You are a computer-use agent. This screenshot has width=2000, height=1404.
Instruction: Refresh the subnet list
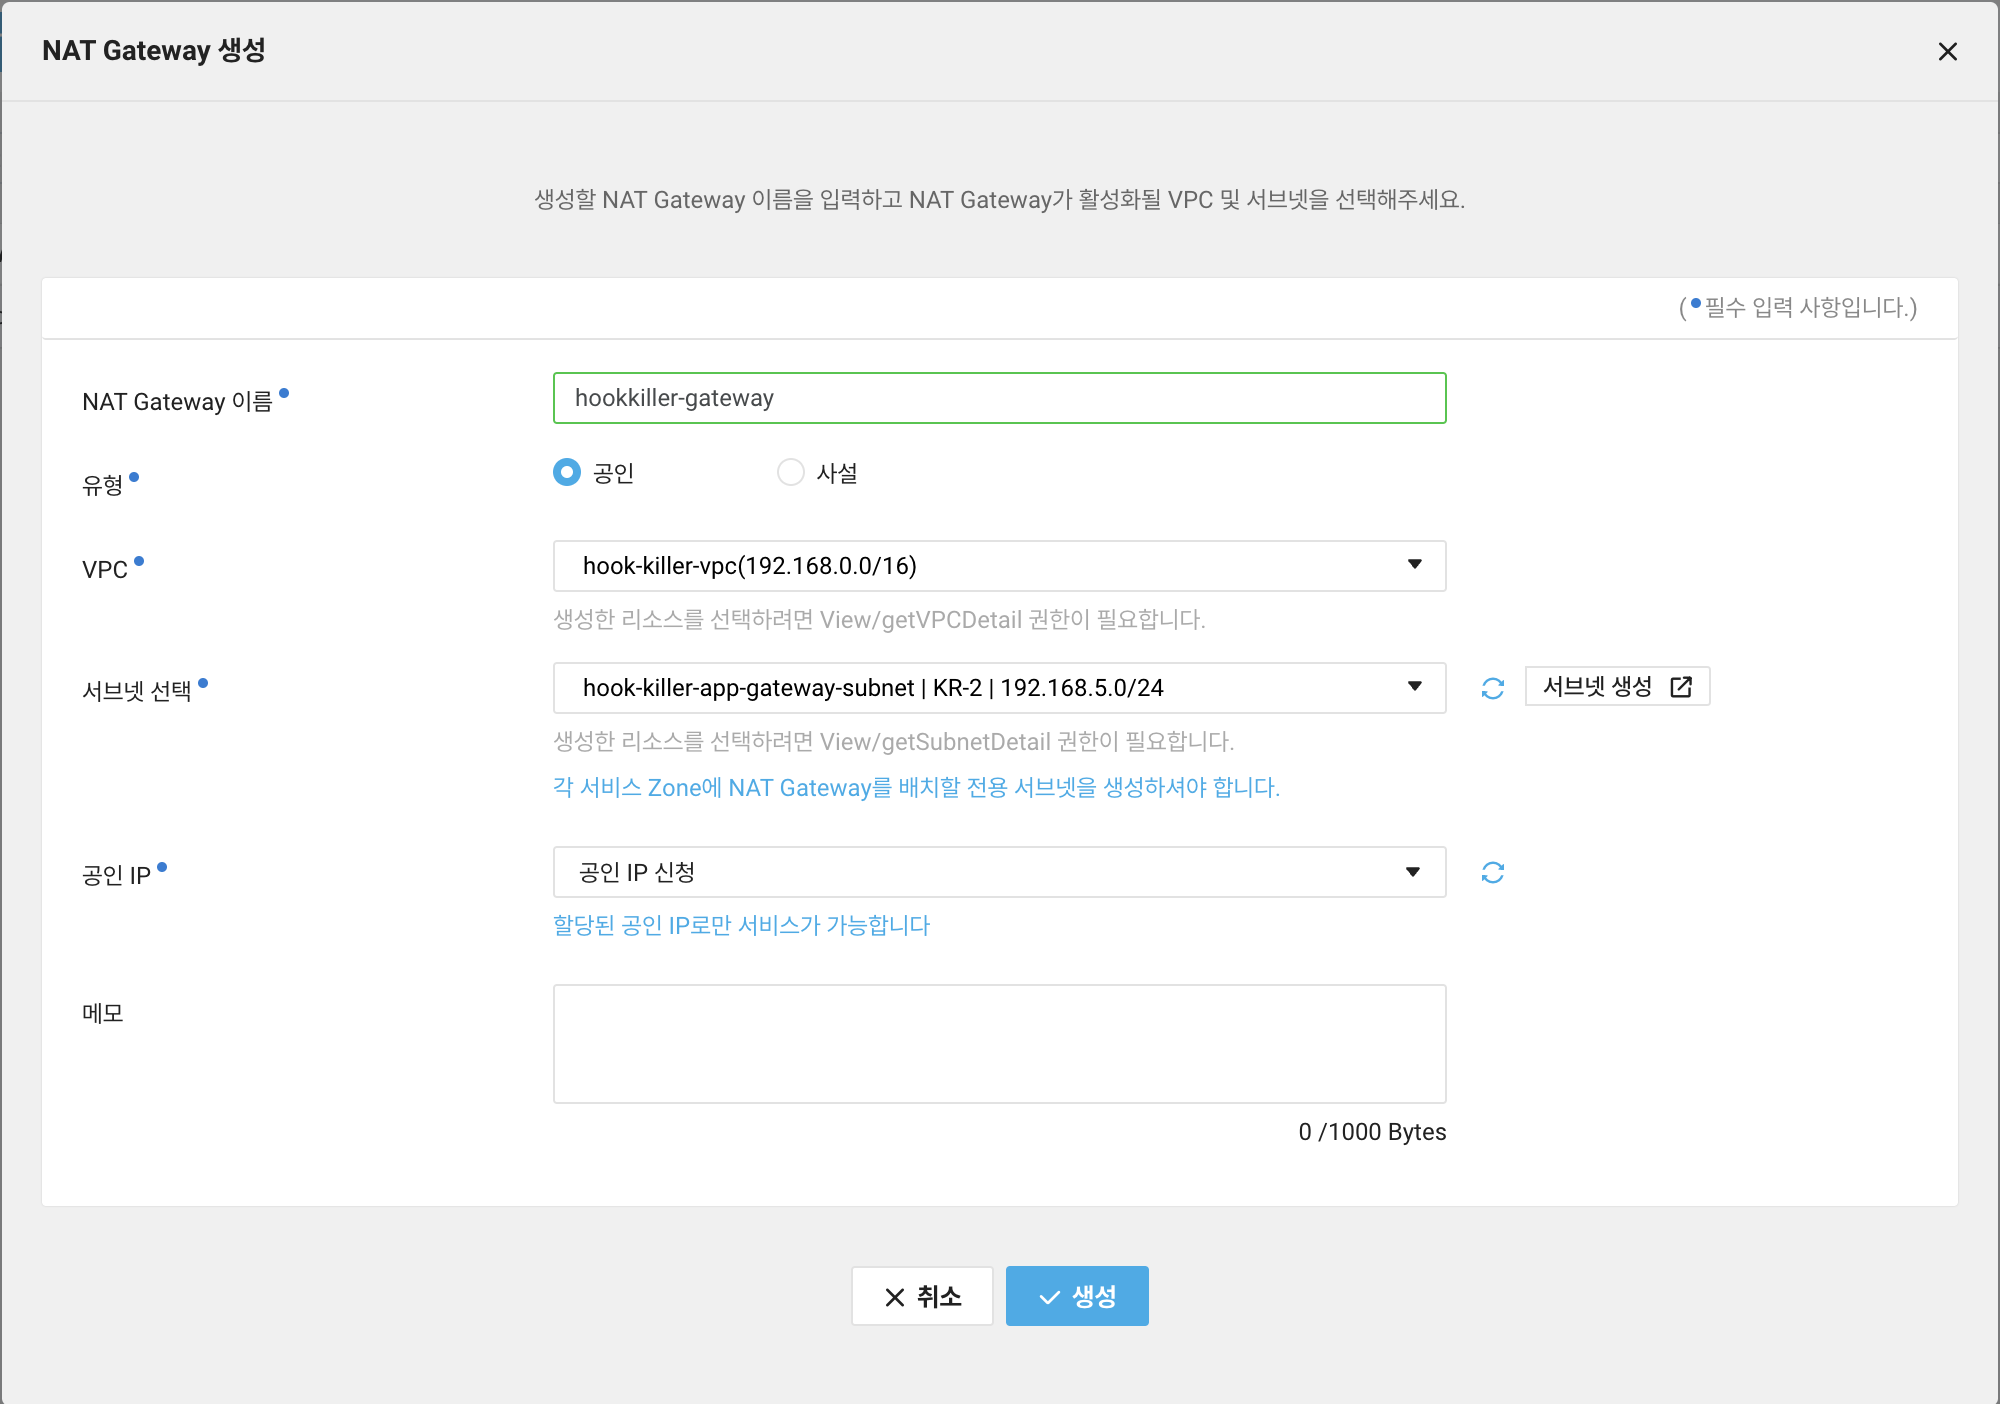click(1492, 688)
